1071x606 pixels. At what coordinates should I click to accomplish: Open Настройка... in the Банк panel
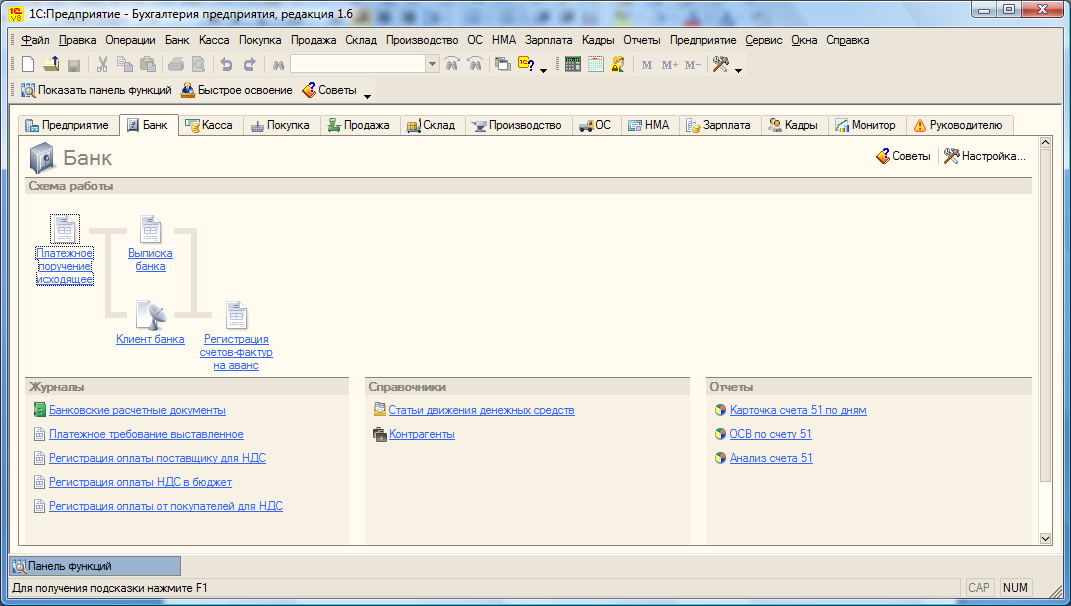click(984, 156)
